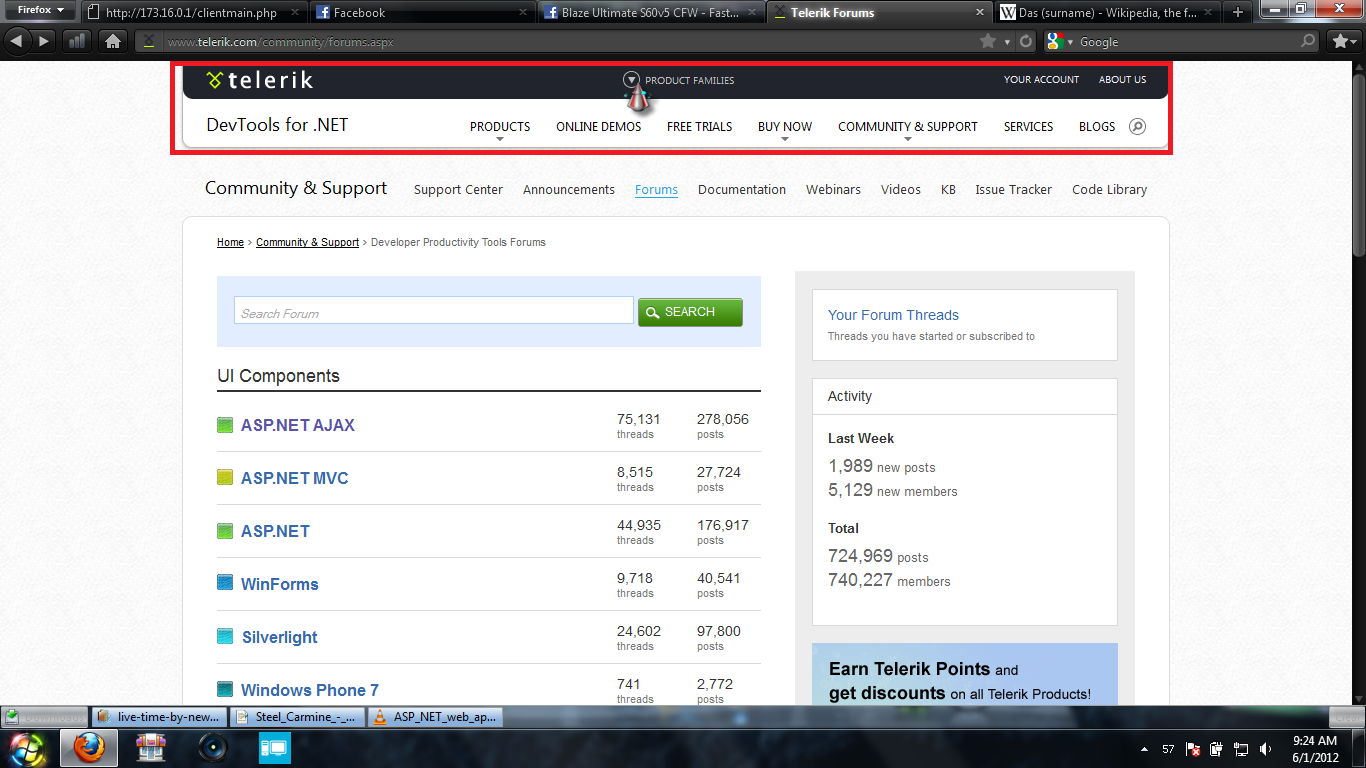
Task: Open a new tab with plus button
Action: click(x=1238, y=12)
